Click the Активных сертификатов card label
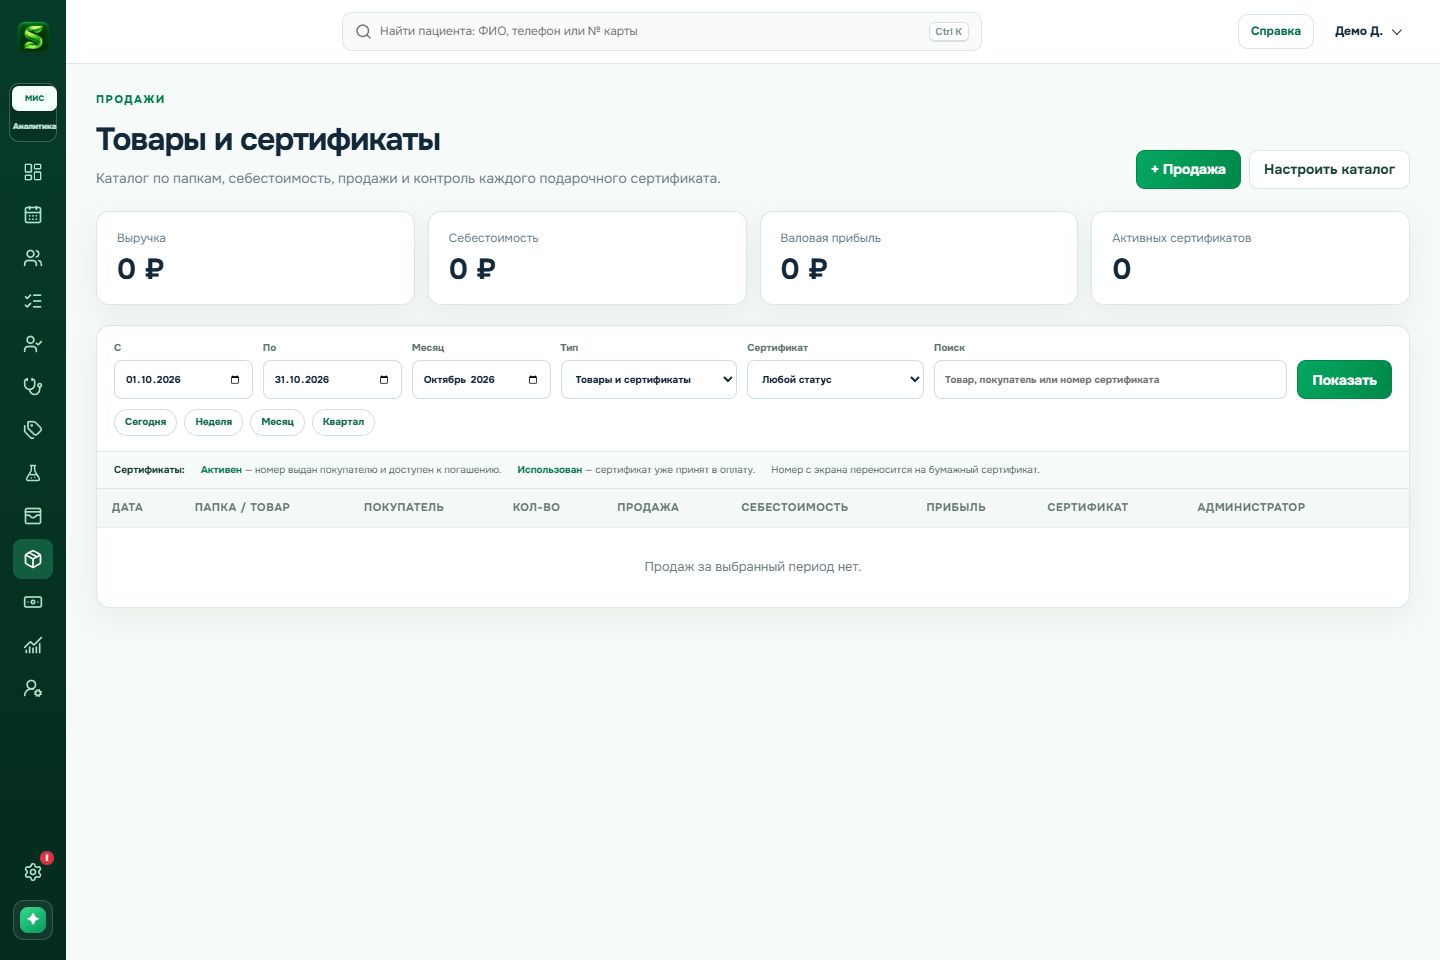The width and height of the screenshot is (1440, 960). (x=1181, y=238)
